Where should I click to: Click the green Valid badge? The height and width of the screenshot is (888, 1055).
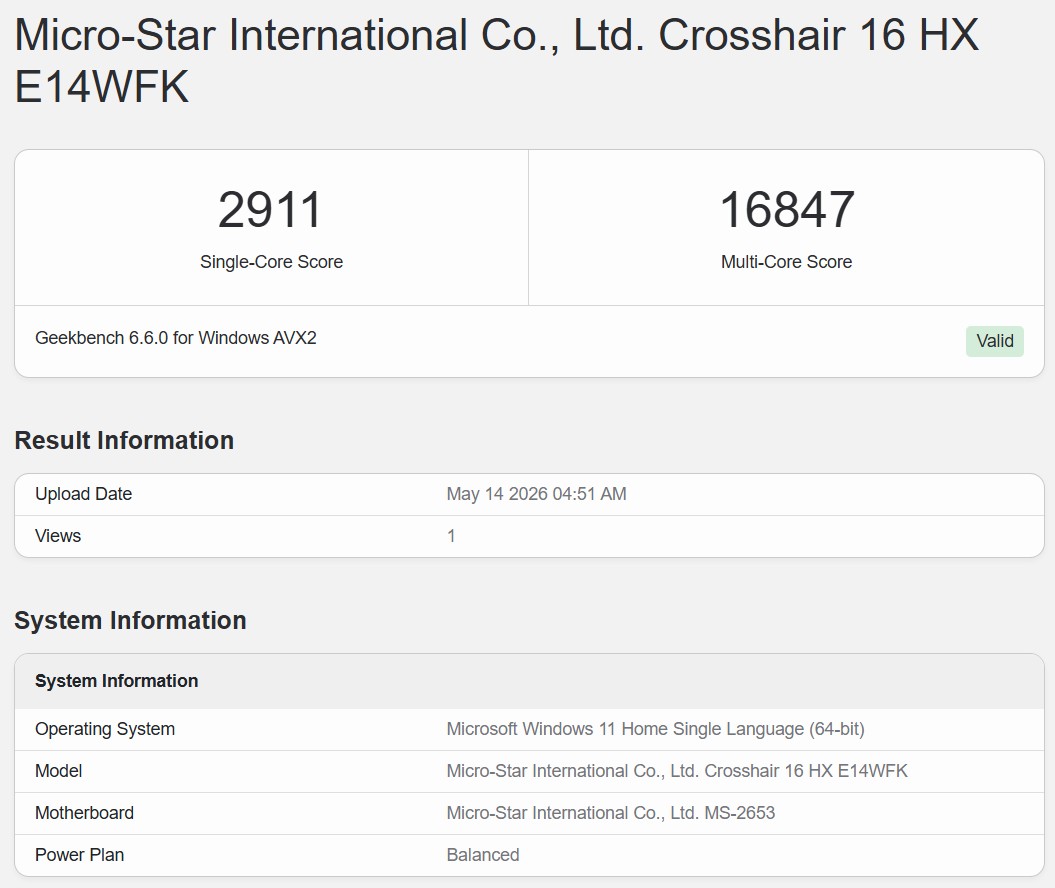coord(994,341)
